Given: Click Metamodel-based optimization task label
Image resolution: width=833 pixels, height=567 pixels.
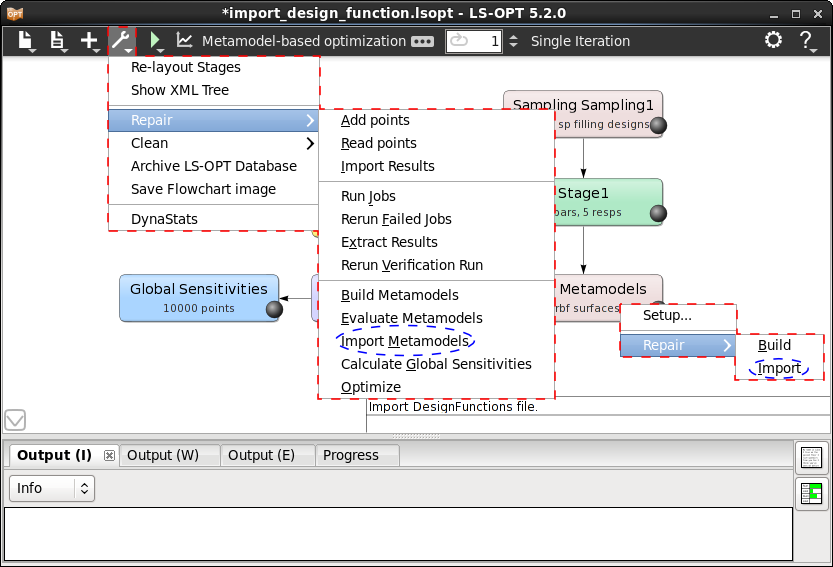Looking at the screenshot, I should tap(304, 41).
